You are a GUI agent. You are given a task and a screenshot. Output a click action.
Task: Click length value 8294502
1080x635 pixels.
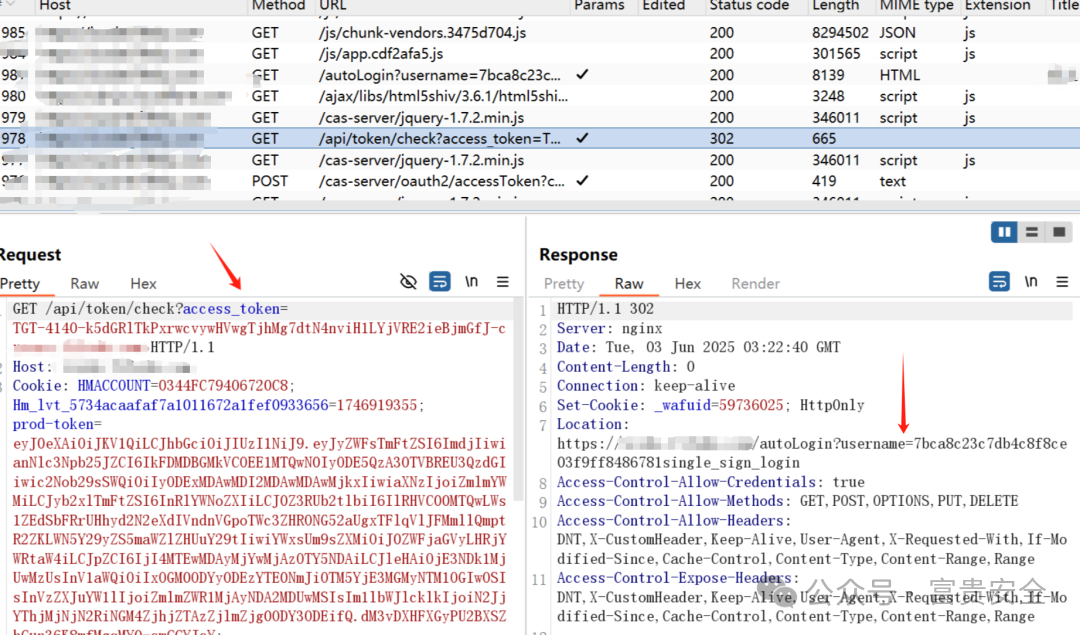(840, 32)
